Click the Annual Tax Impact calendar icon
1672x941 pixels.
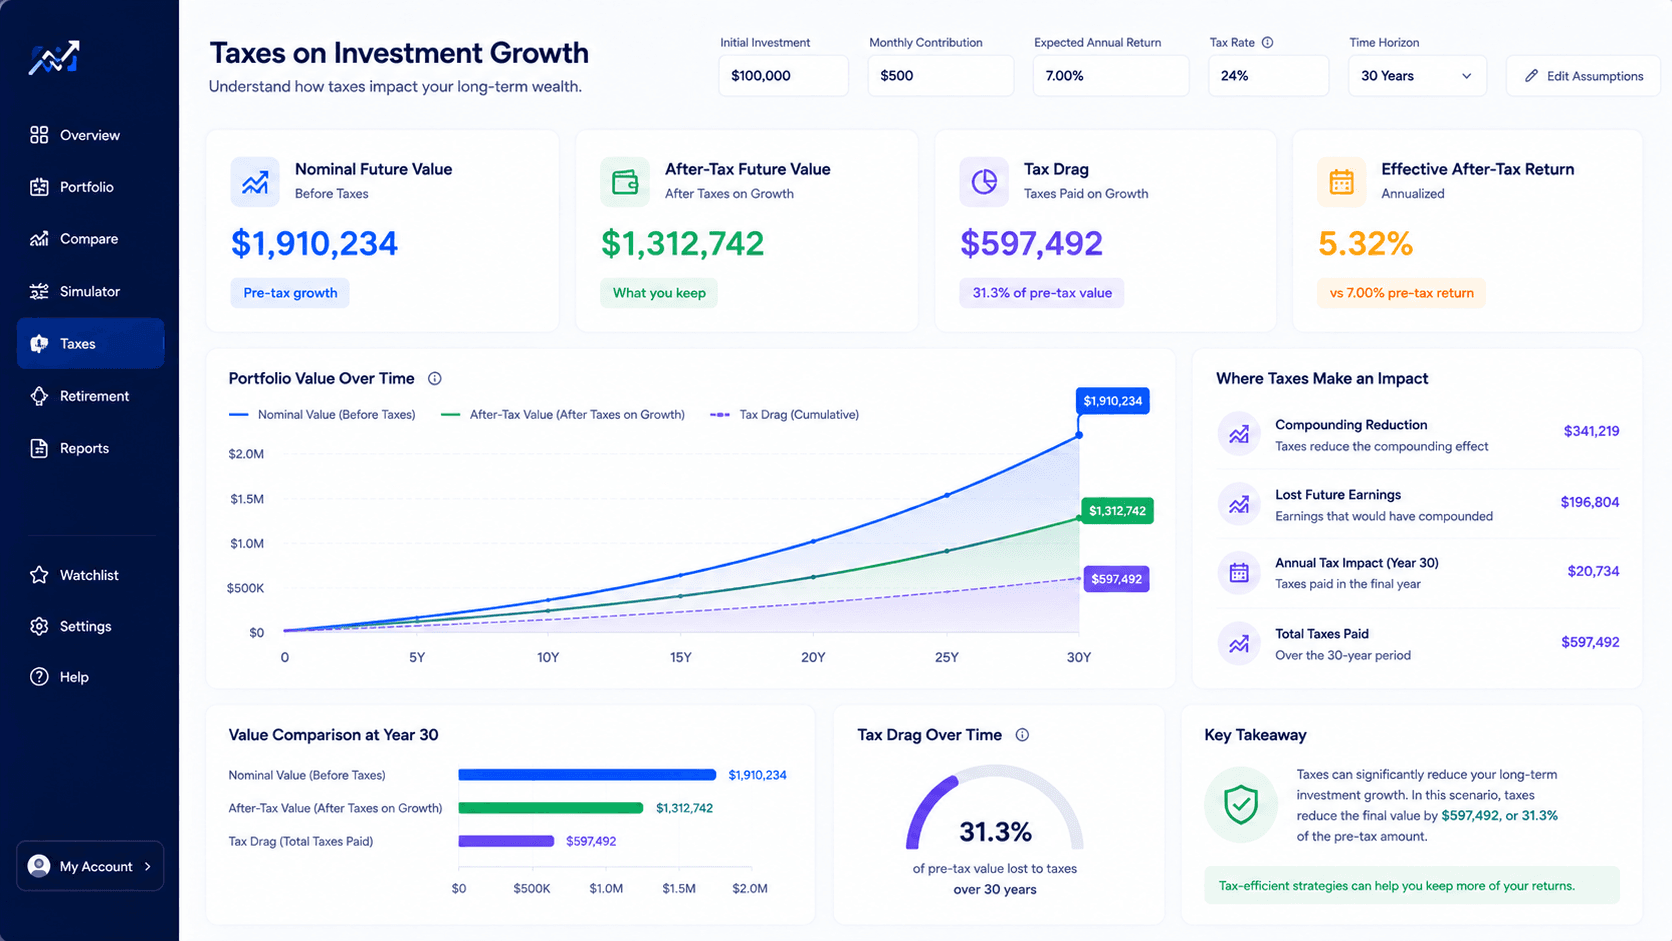(x=1239, y=573)
